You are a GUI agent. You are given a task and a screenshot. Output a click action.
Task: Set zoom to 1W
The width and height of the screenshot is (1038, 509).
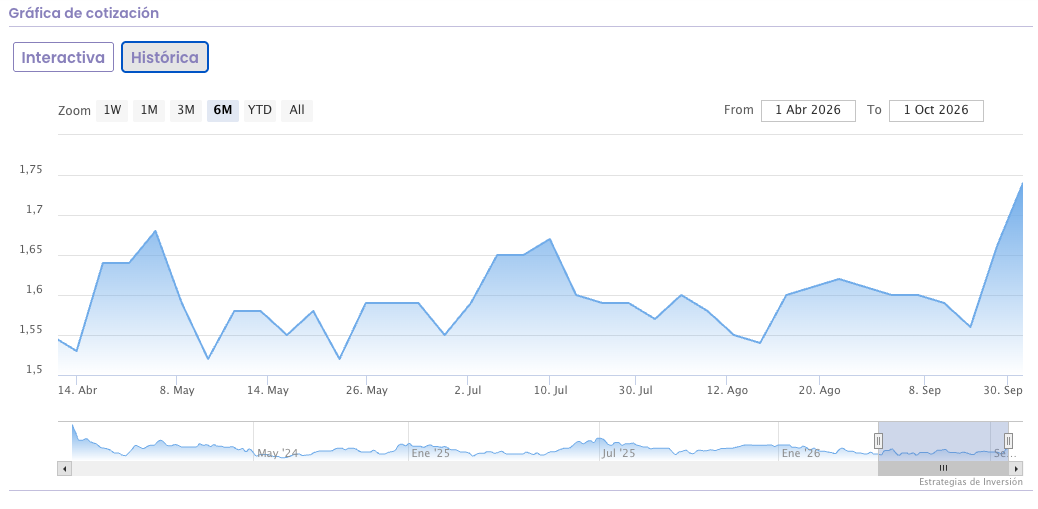coord(112,110)
